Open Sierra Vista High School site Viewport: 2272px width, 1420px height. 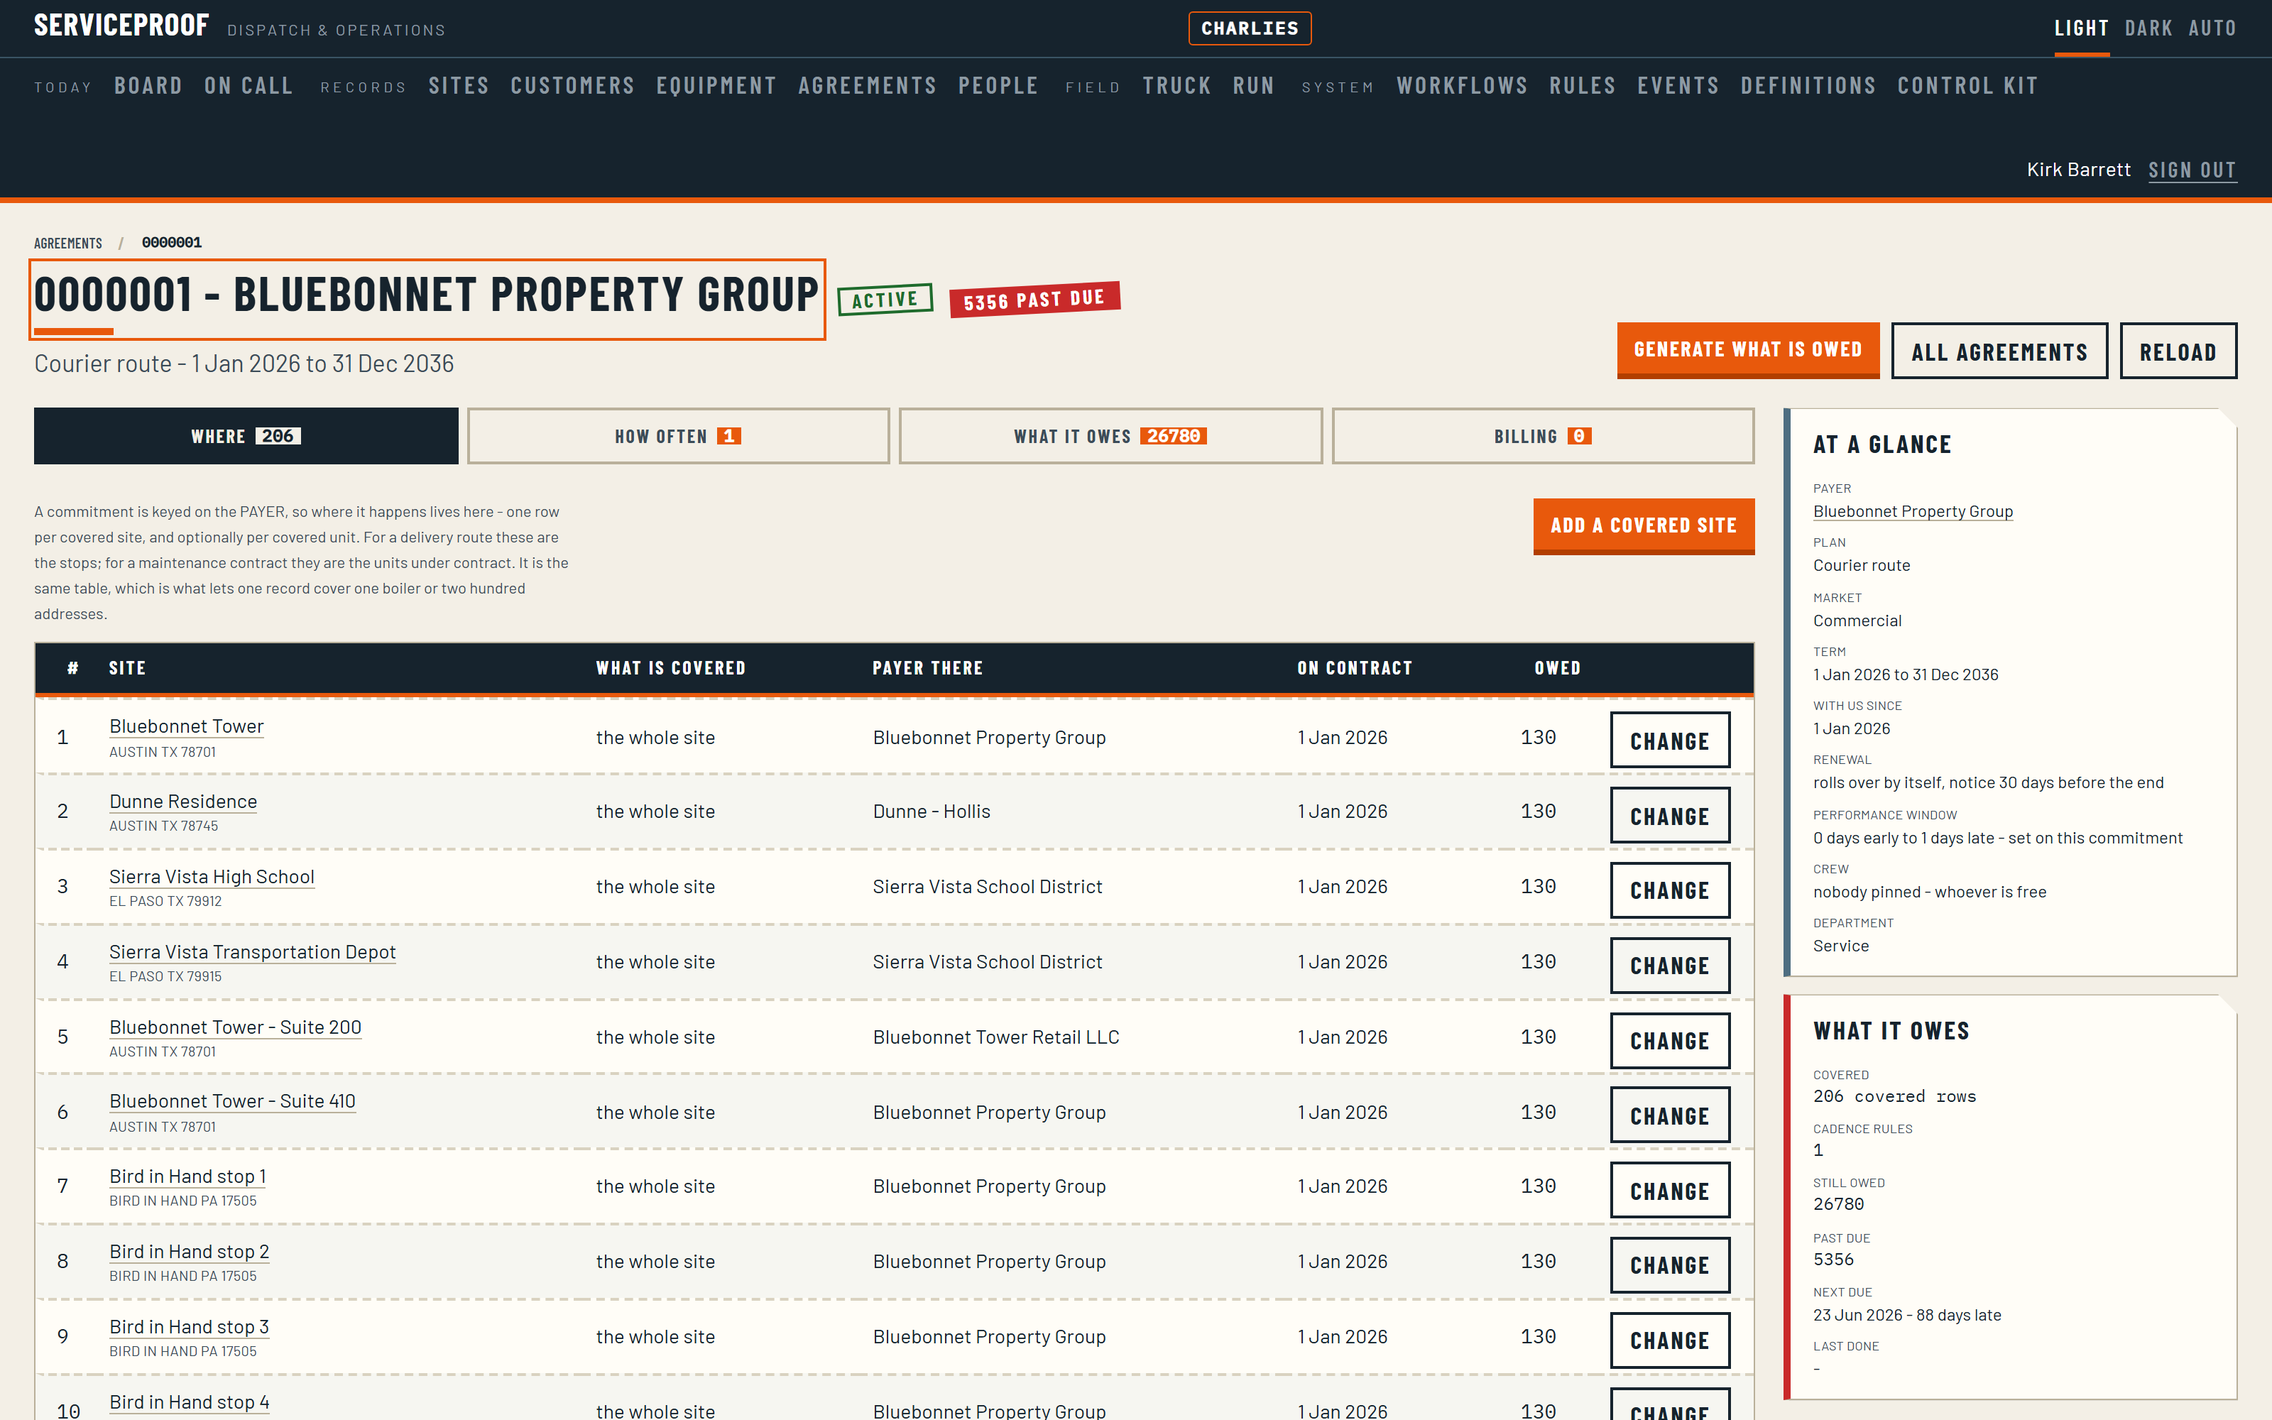[212, 877]
